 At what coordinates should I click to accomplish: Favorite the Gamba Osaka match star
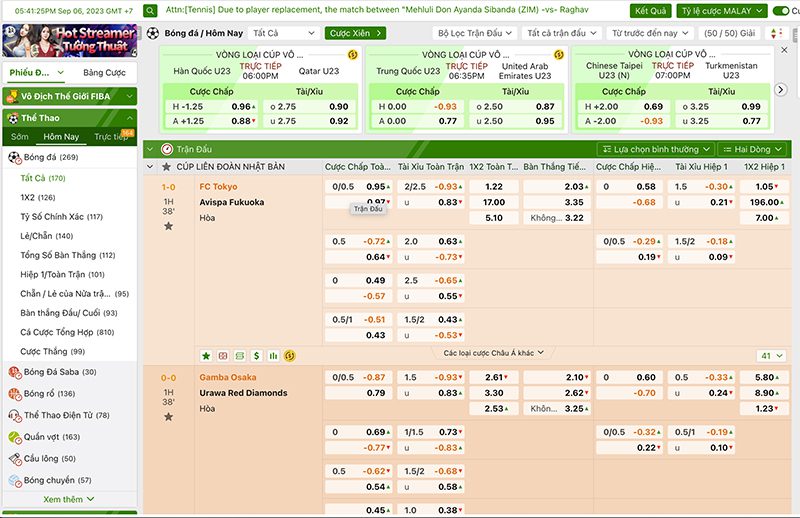168,417
